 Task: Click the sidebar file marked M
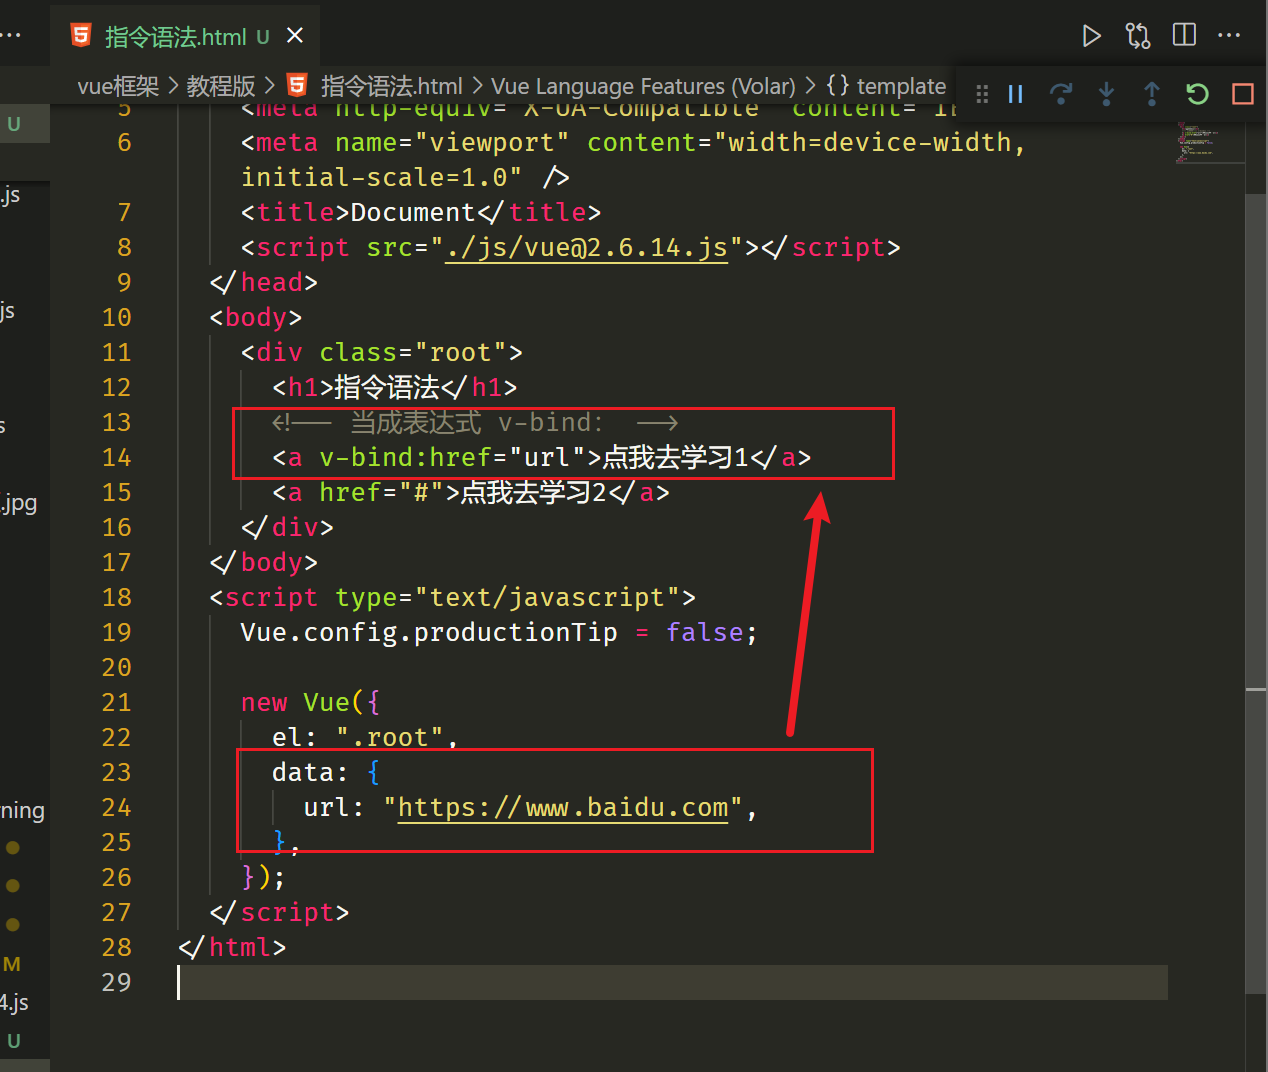[x=12, y=964]
